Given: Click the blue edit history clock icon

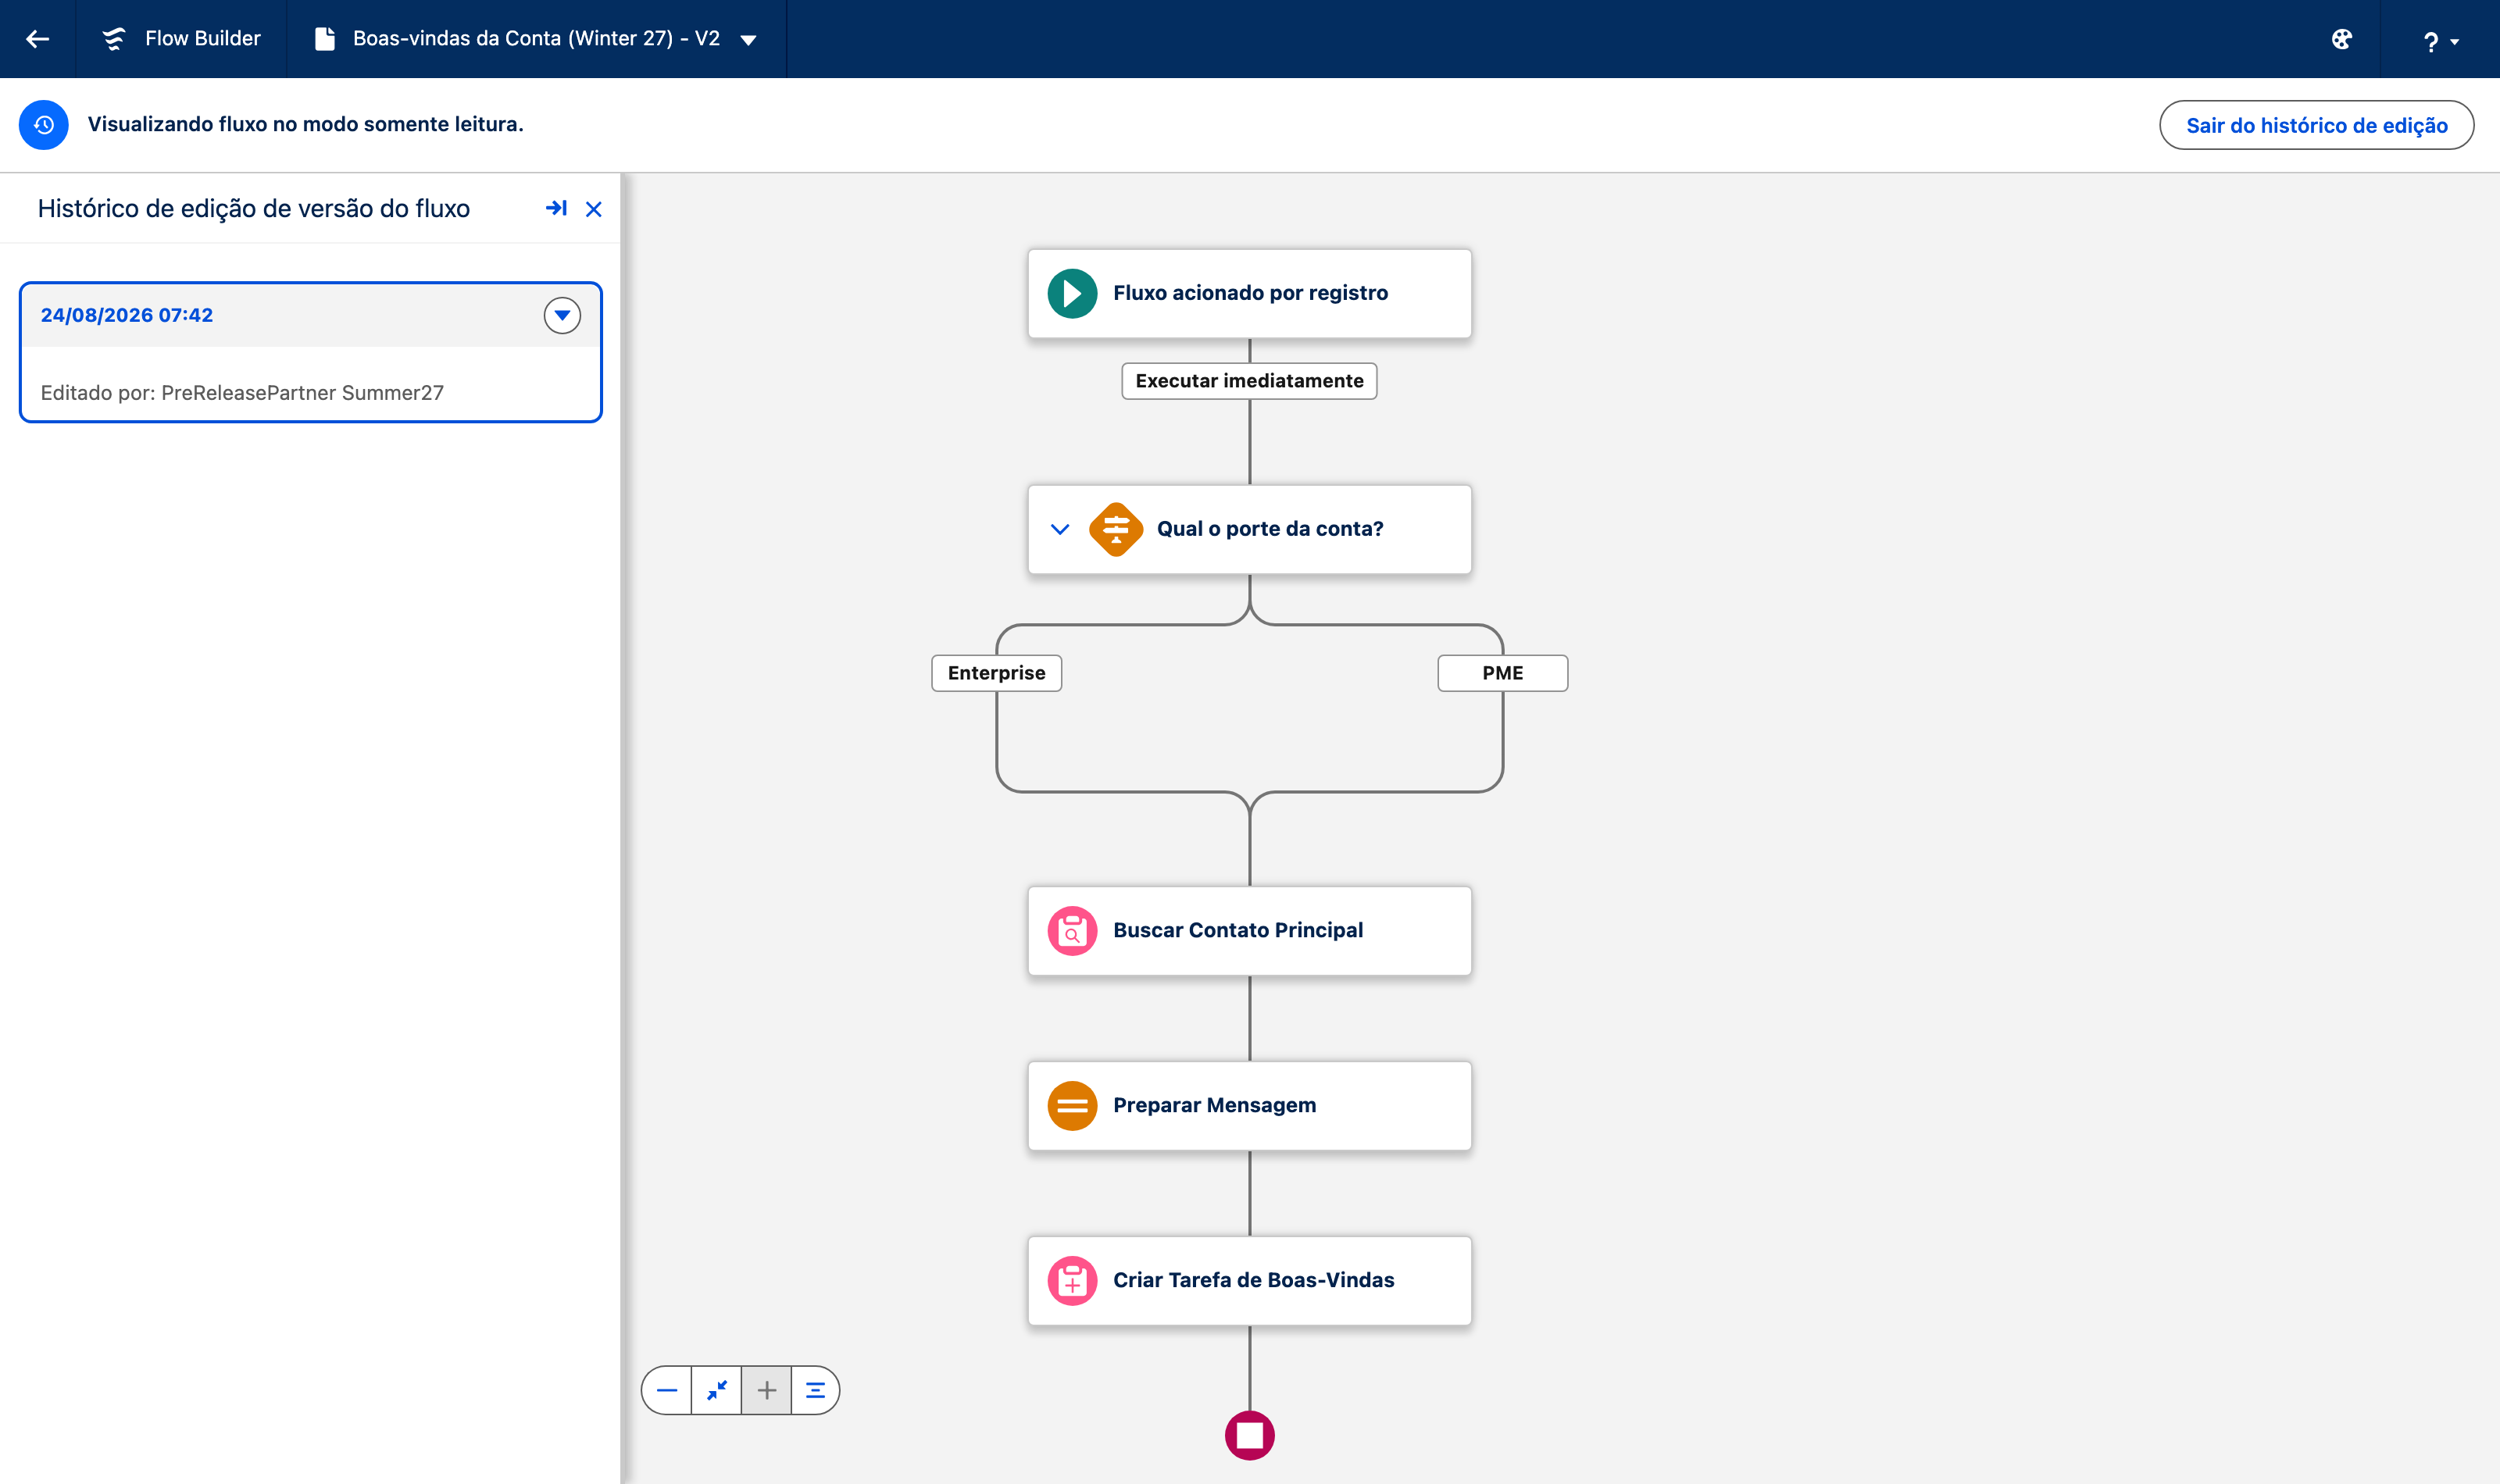Looking at the screenshot, I should (x=44, y=125).
